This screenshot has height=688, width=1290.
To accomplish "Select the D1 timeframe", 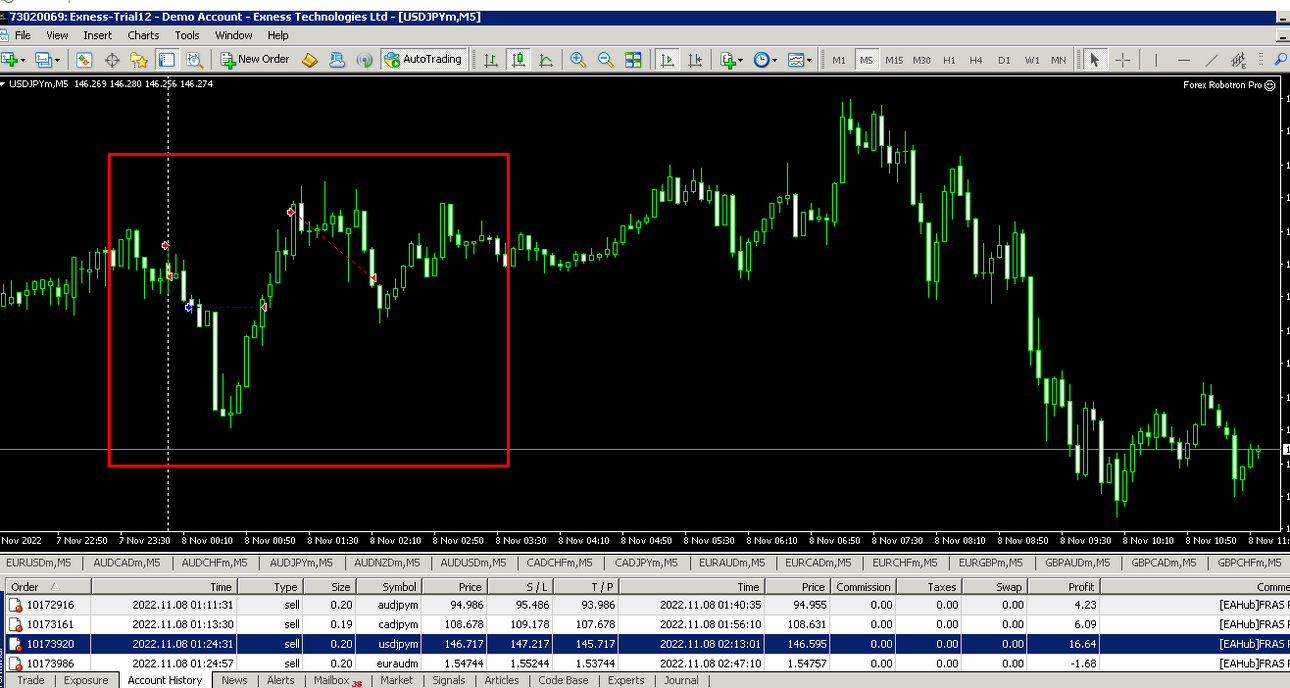I will pos(1004,60).
